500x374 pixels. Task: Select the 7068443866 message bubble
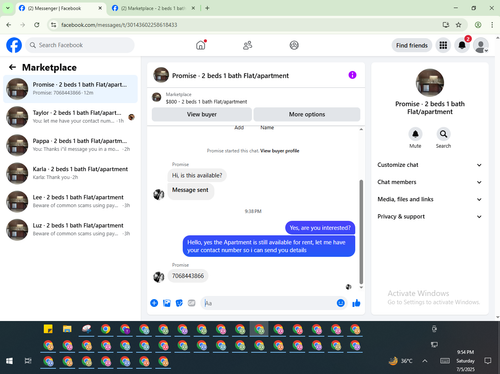coord(188,276)
